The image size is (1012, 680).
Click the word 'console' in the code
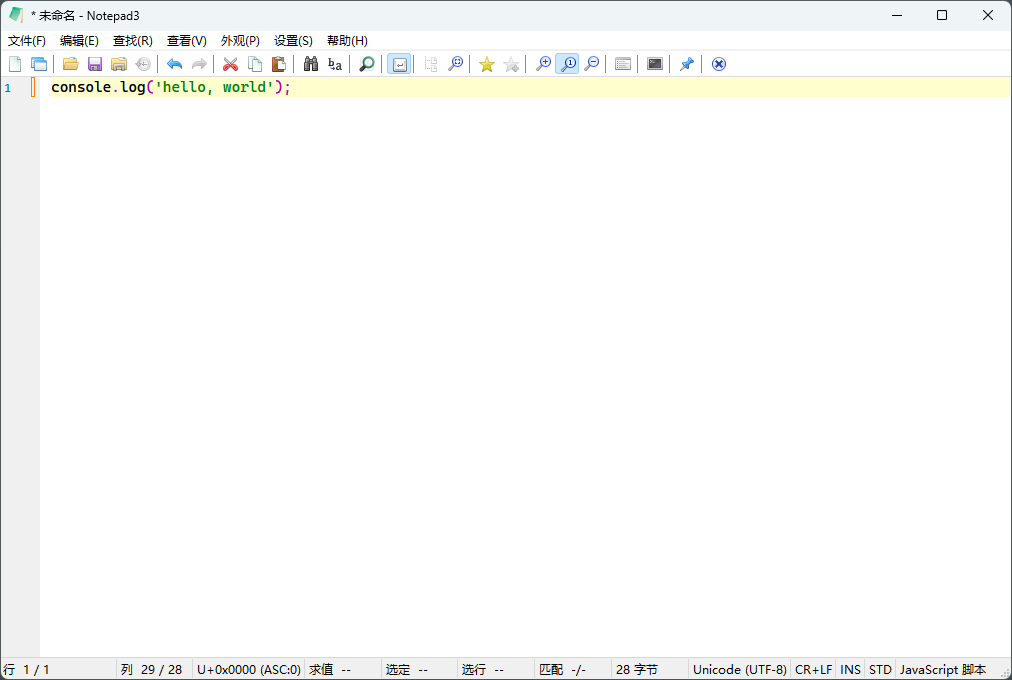pos(81,87)
